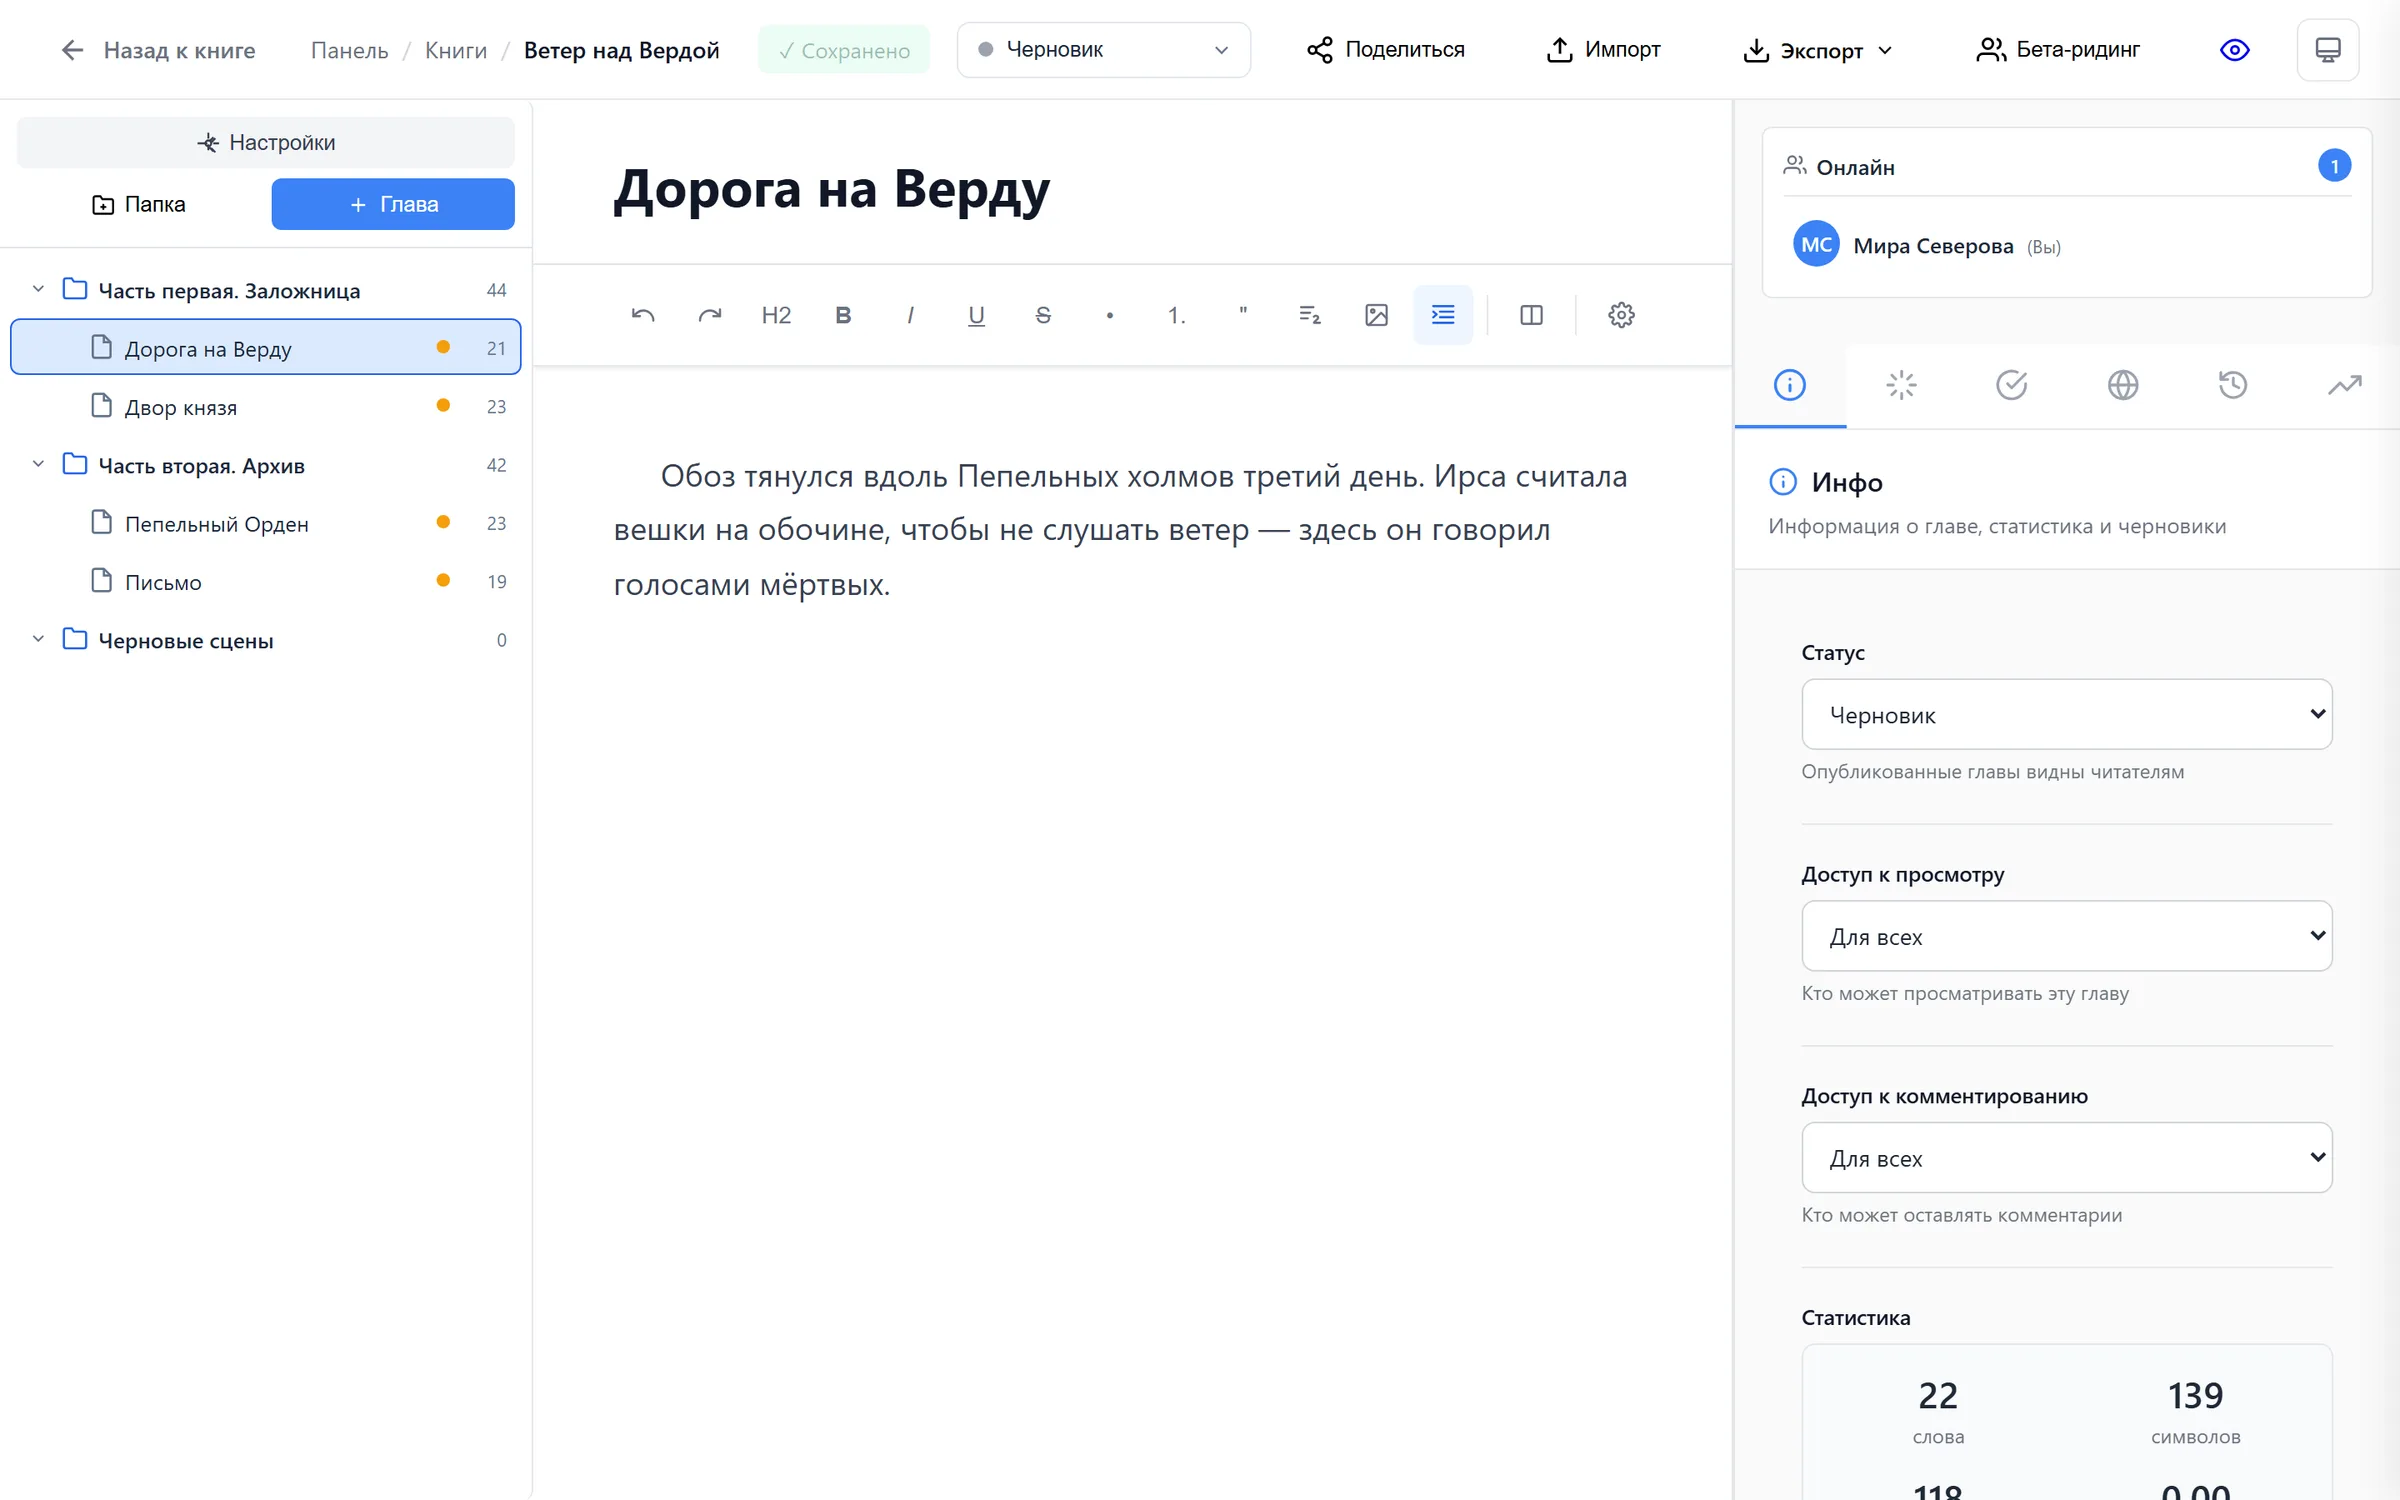Open the Черновик status dropdown in header
Viewport: 2400px width, 1500px height.
[x=1103, y=50]
